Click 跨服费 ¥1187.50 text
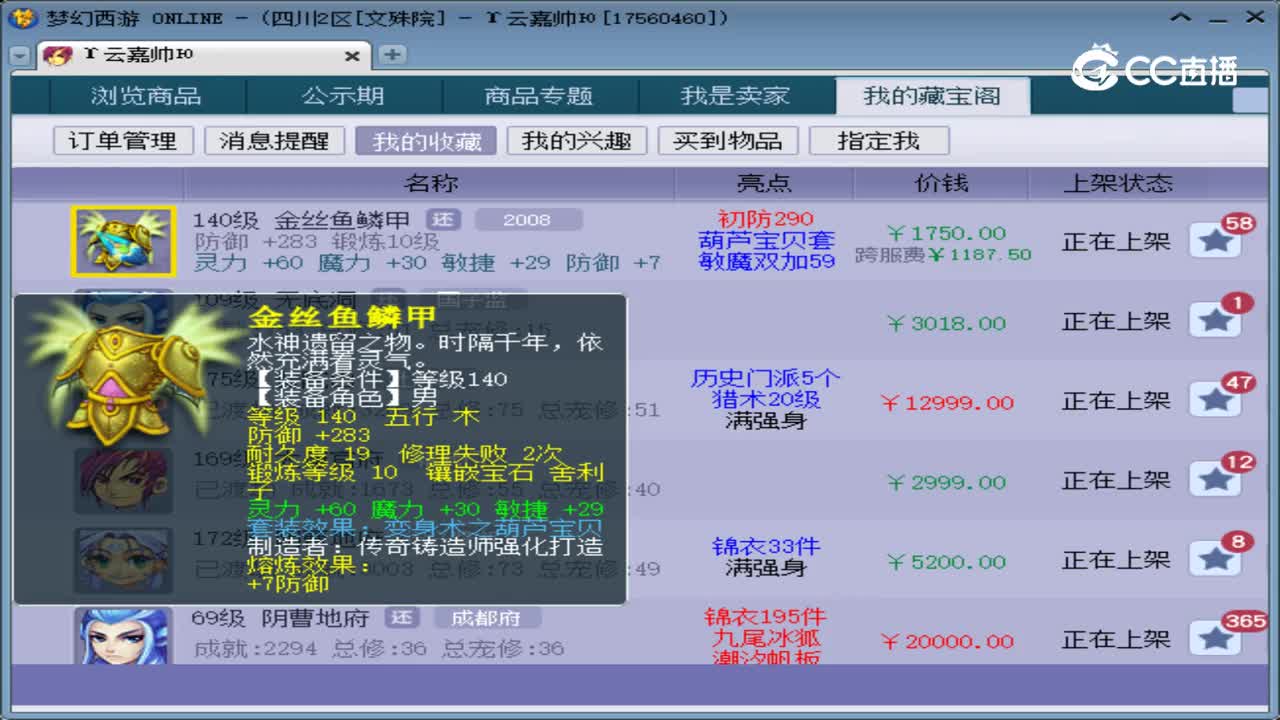The height and width of the screenshot is (720, 1280). pyautogui.click(x=943, y=255)
